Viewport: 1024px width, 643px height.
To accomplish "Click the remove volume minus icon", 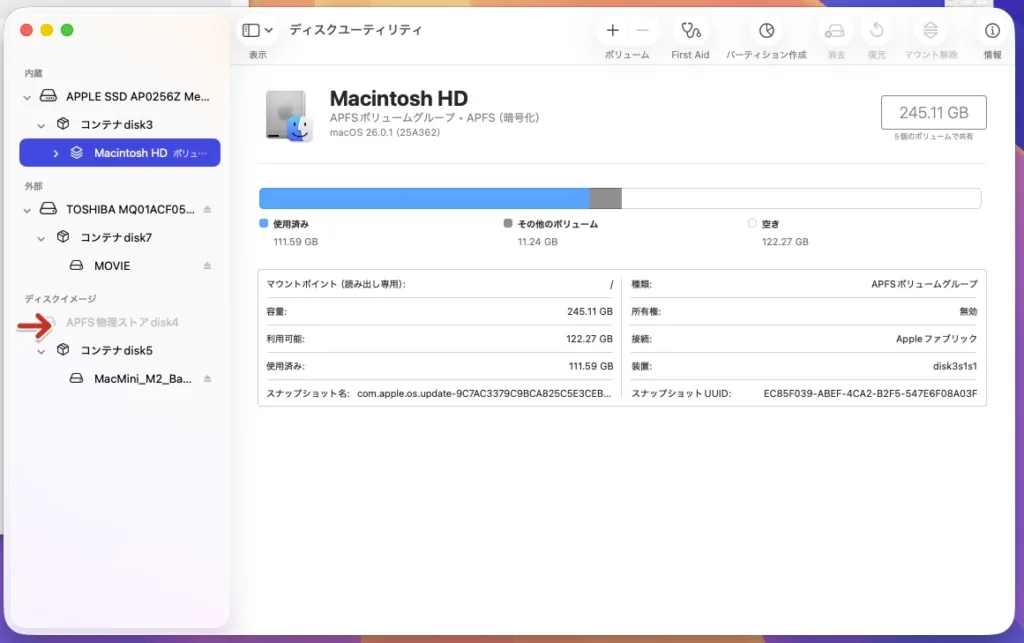I will [642, 31].
